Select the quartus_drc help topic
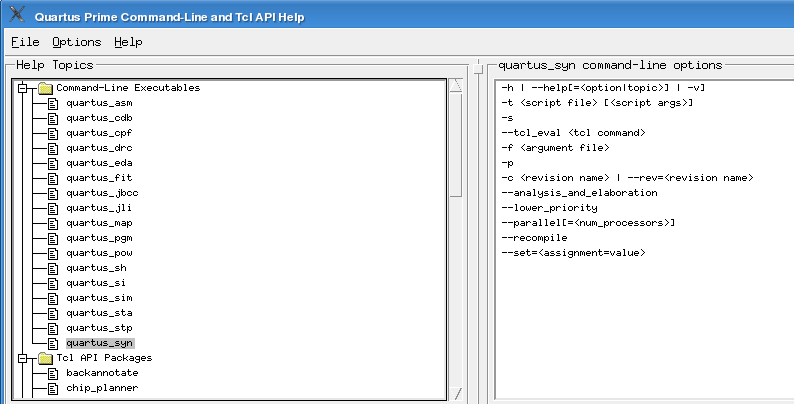 99,148
